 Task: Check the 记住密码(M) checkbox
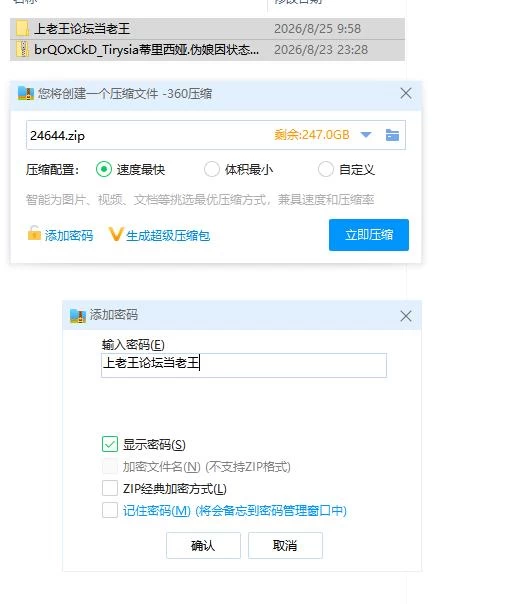pyautogui.click(x=110, y=510)
